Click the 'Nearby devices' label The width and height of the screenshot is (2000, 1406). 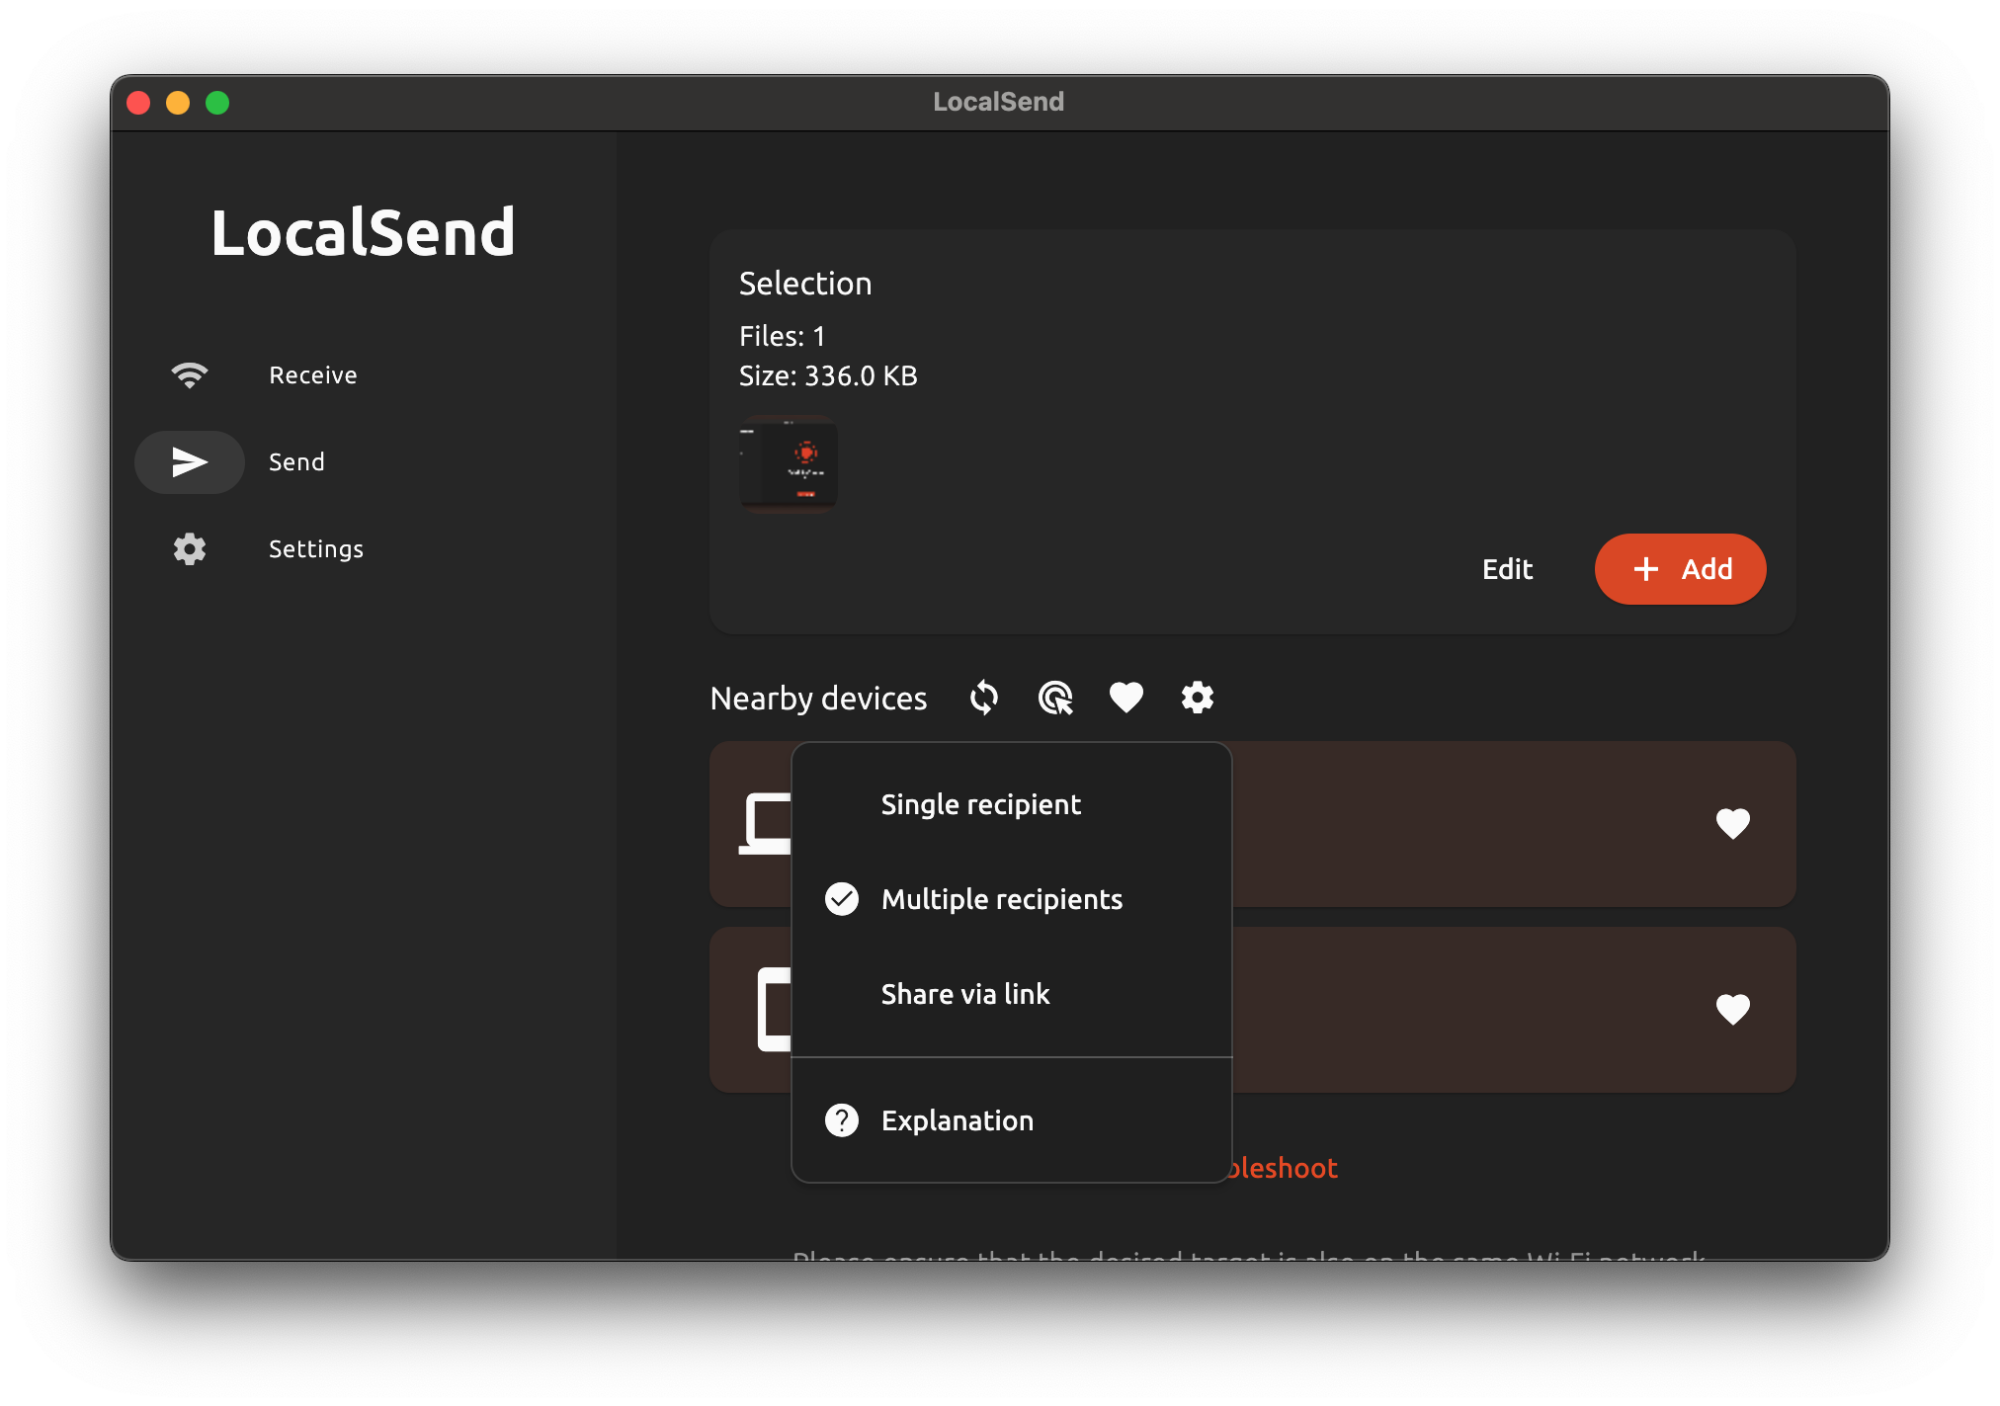pyautogui.click(x=818, y=698)
